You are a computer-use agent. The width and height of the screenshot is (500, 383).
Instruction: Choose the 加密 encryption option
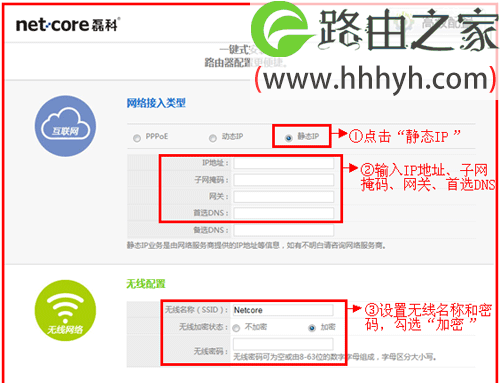(x=312, y=328)
